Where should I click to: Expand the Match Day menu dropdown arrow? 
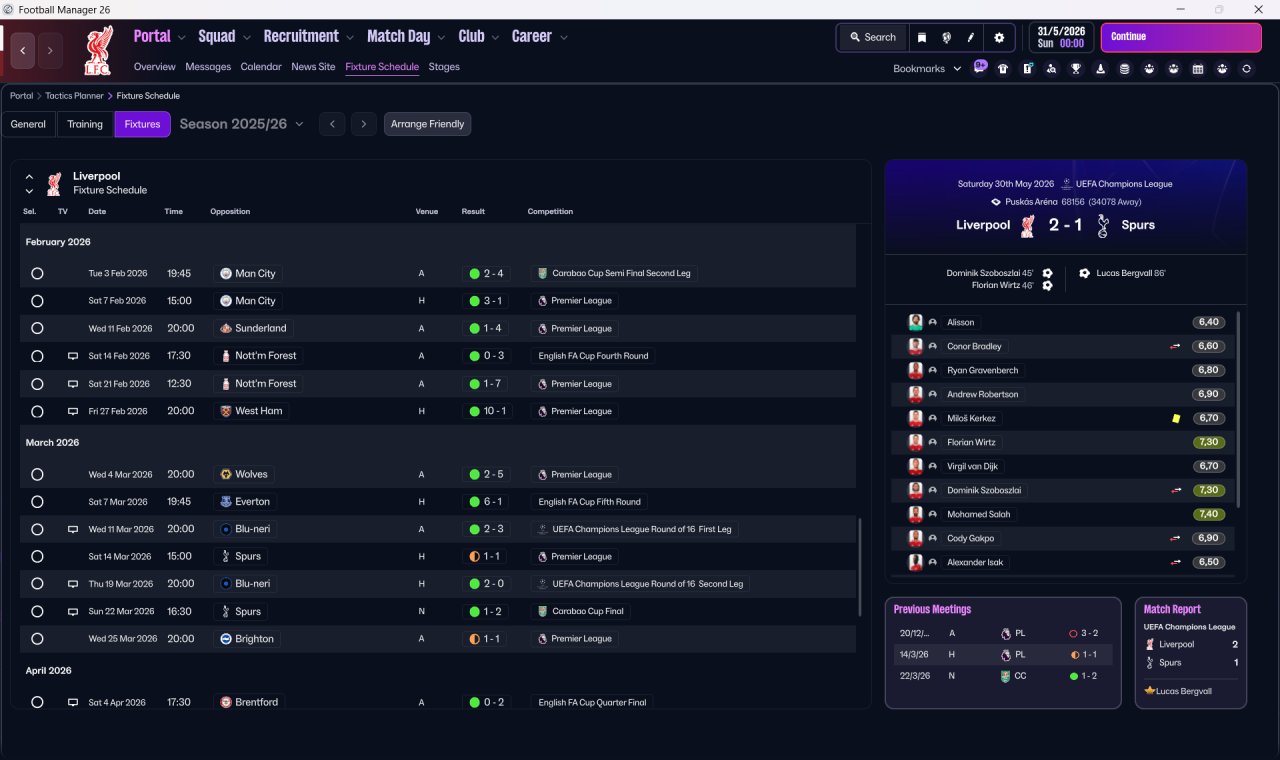click(441, 38)
